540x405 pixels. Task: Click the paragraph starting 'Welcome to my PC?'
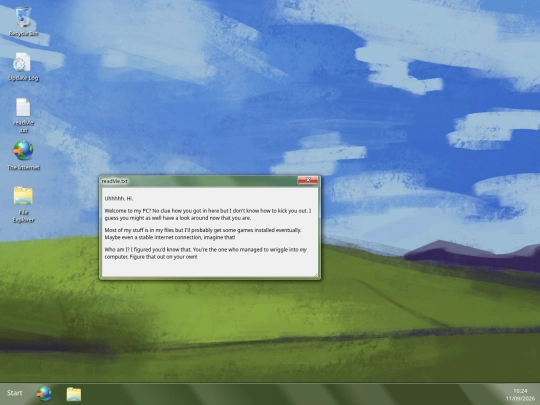click(208, 214)
